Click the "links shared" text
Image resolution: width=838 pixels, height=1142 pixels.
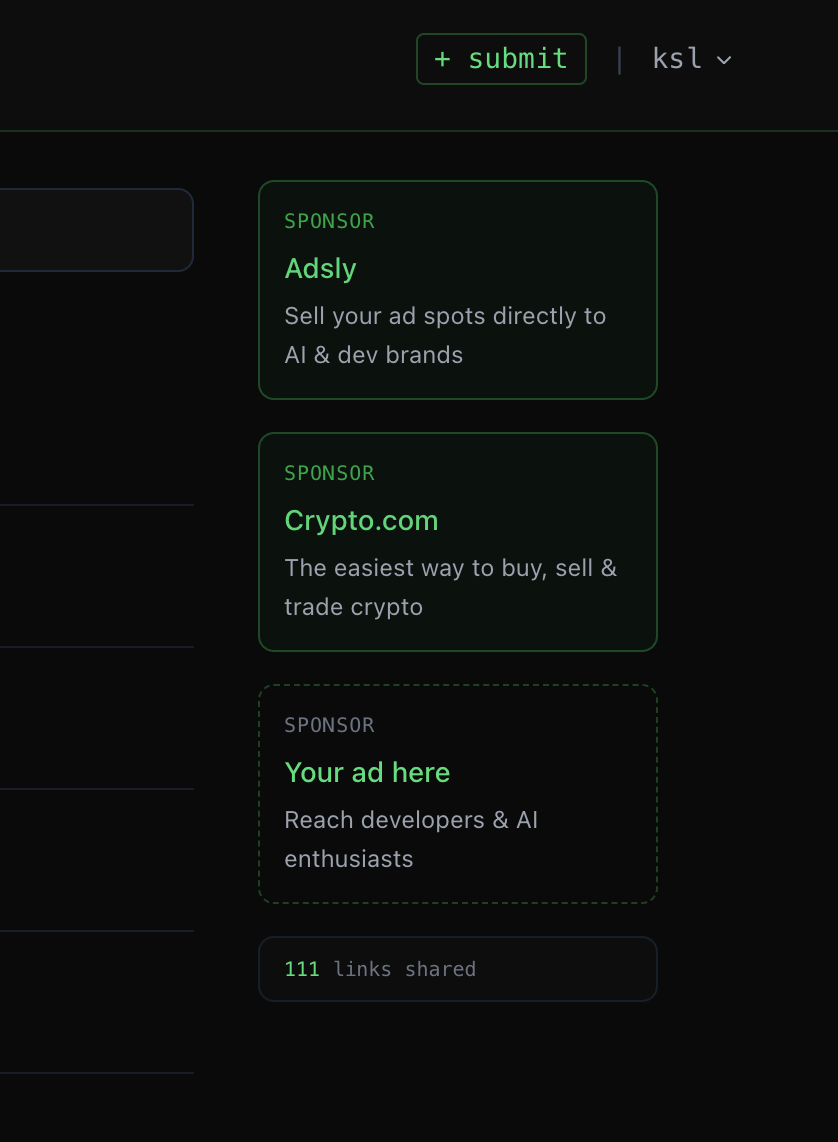(x=405, y=969)
